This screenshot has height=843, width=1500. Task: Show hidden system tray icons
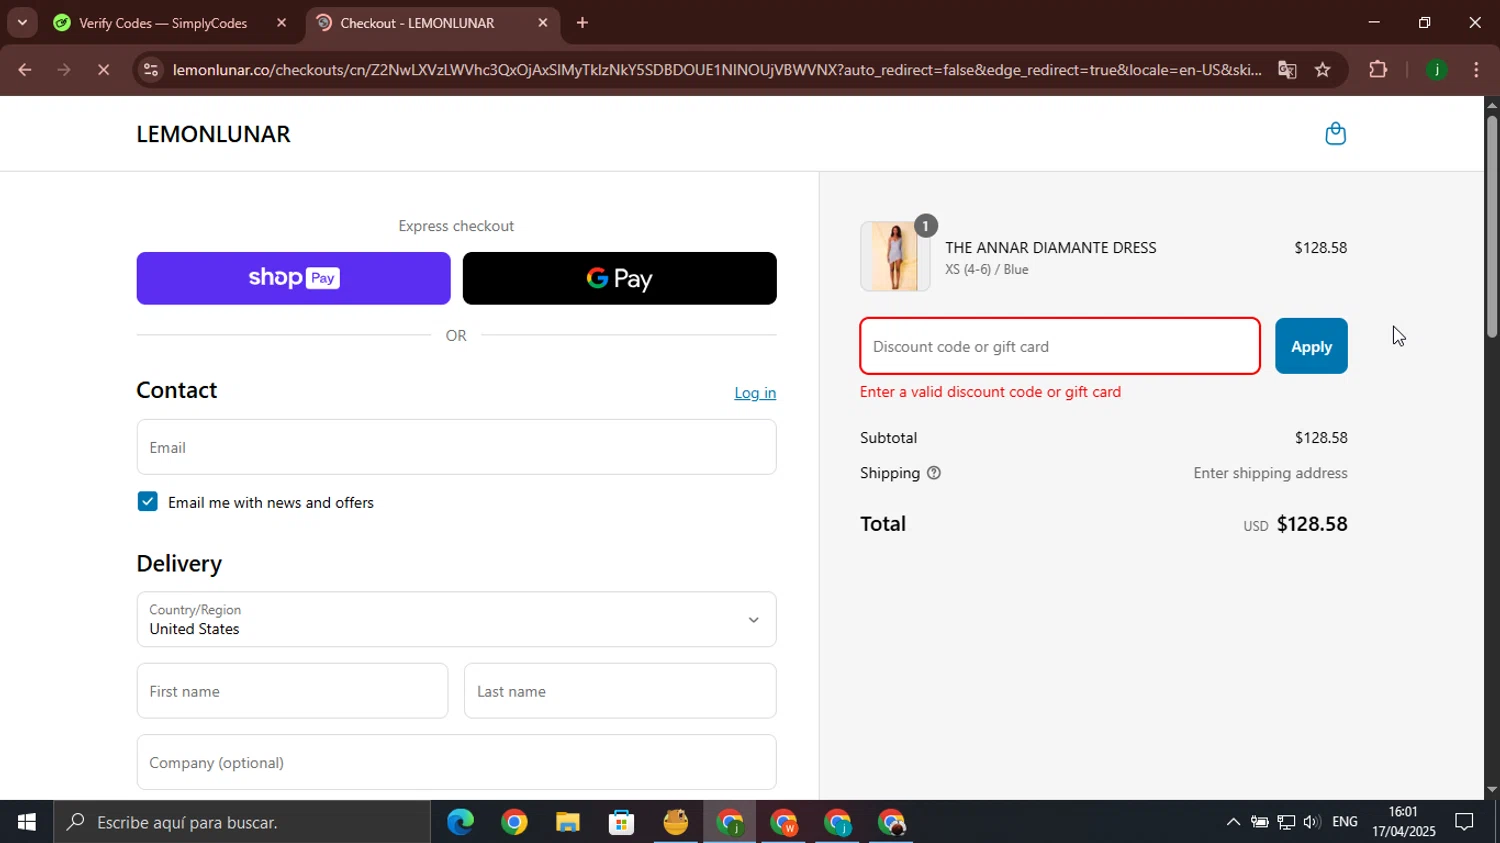tap(1233, 822)
